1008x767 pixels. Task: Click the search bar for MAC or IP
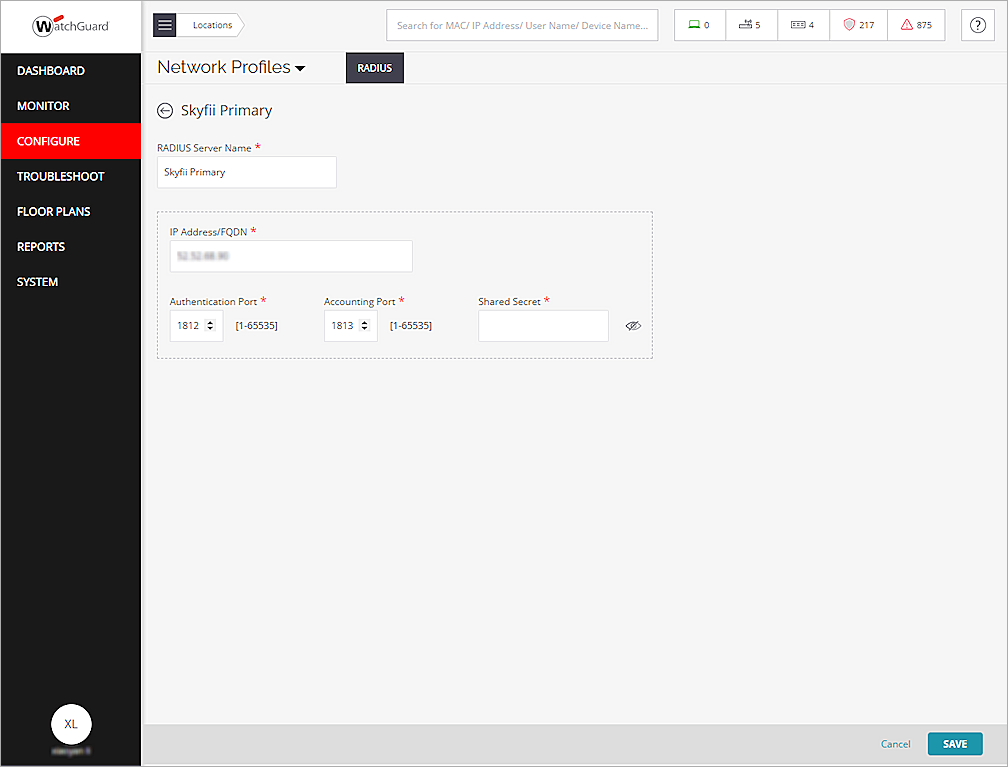[x=522, y=24]
